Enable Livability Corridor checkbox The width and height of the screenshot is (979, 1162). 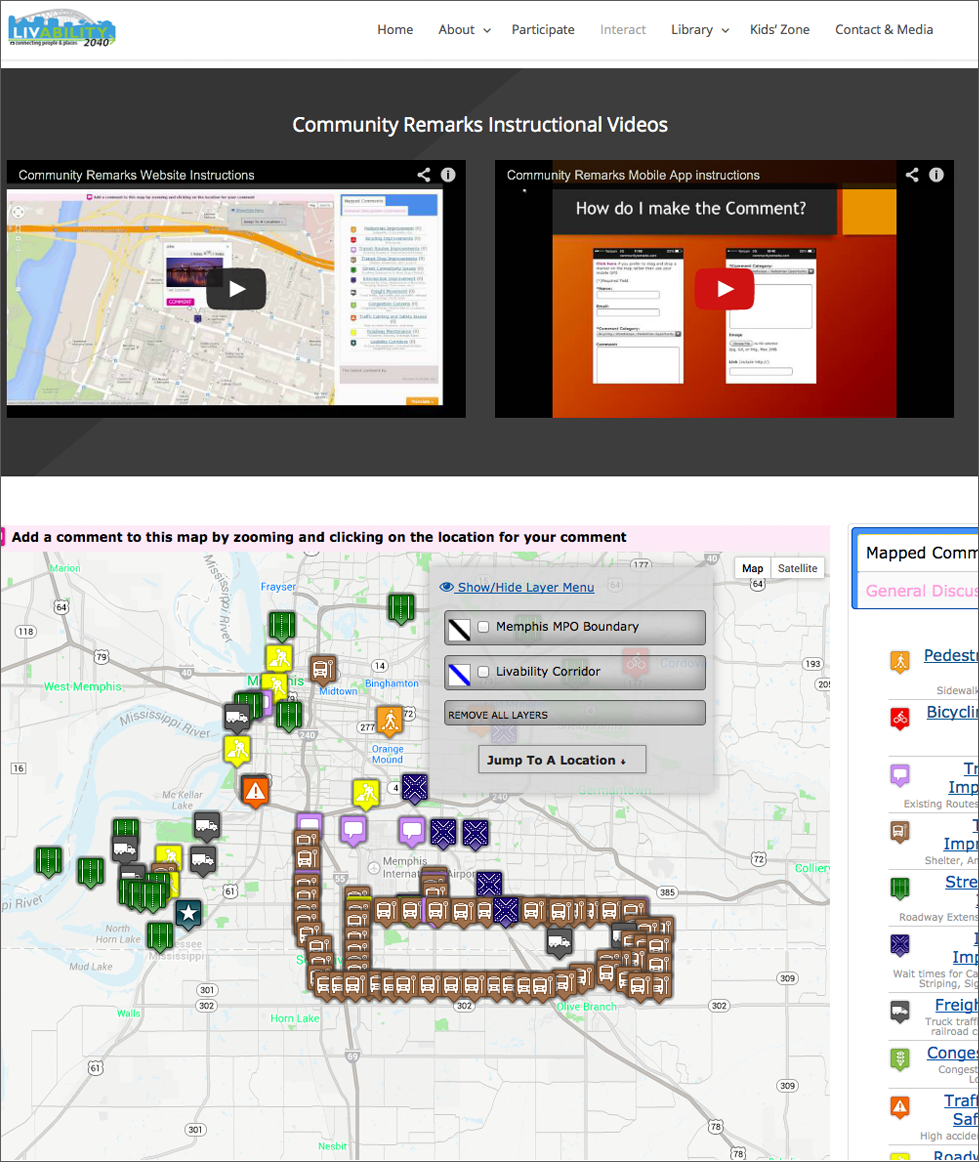483,671
